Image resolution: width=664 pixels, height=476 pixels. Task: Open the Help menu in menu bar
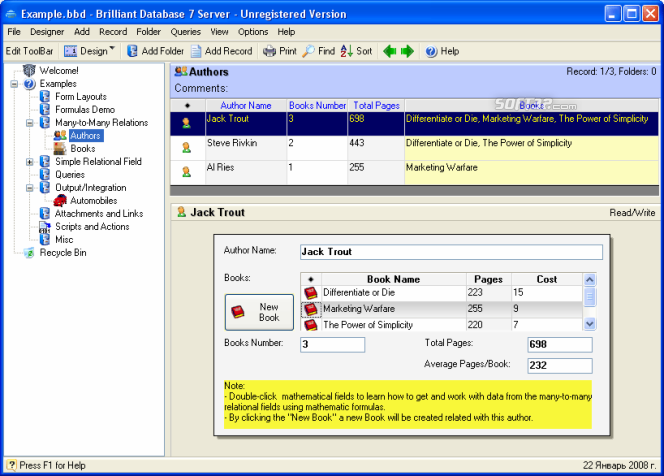[x=286, y=32]
